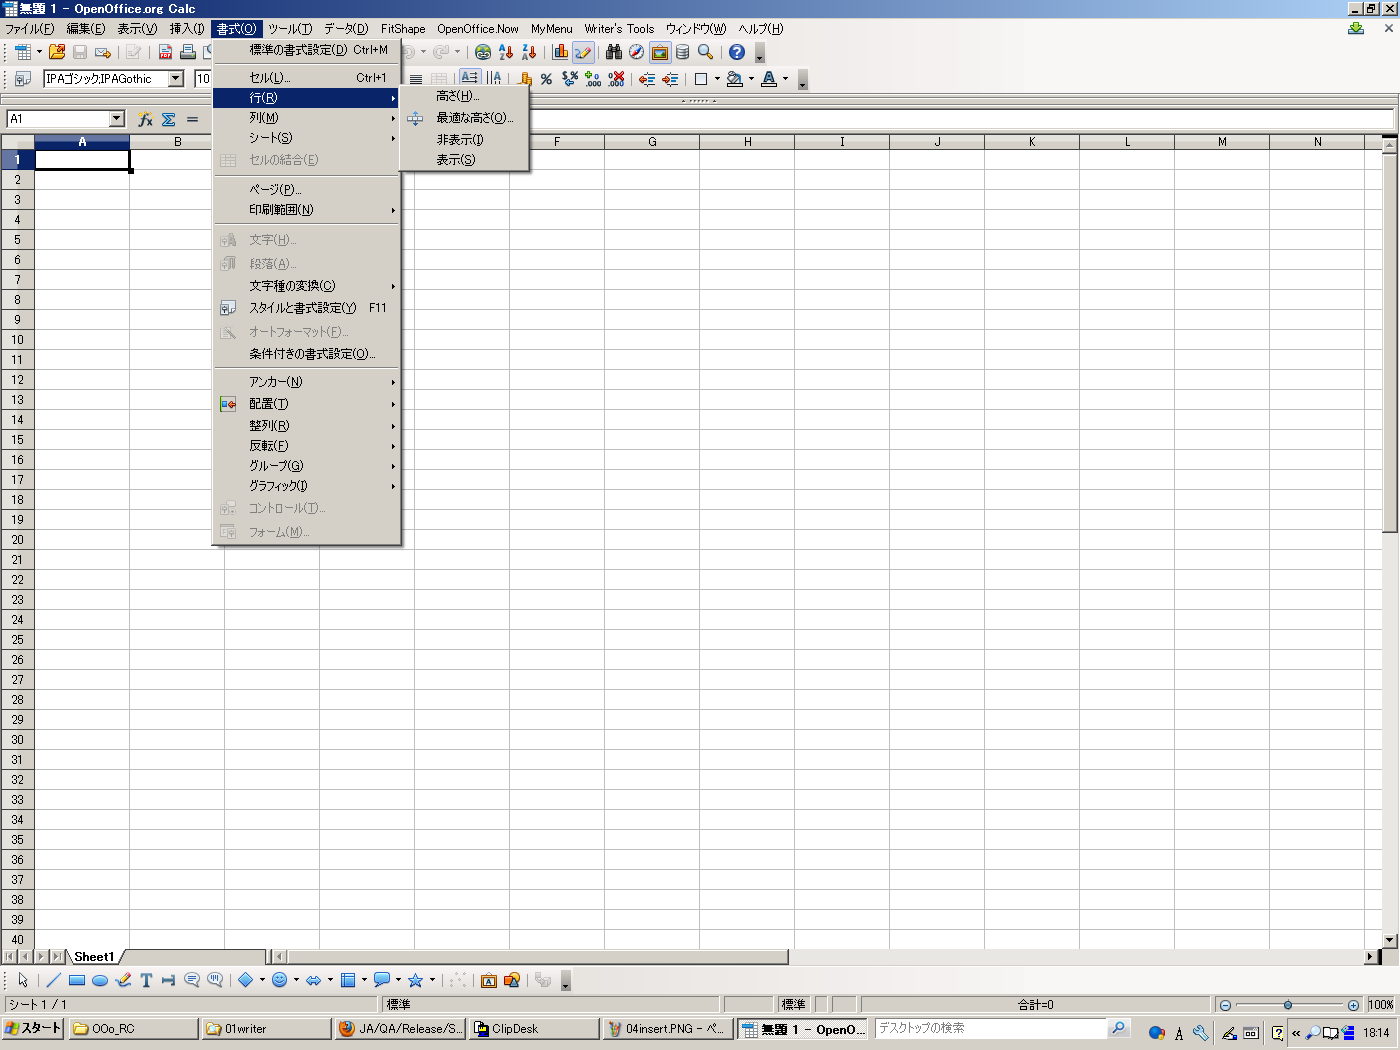Click the Data Sources cylinder icon
Image resolution: width=1400 pixels, height=1050 pixels.
tap(683, 52)
